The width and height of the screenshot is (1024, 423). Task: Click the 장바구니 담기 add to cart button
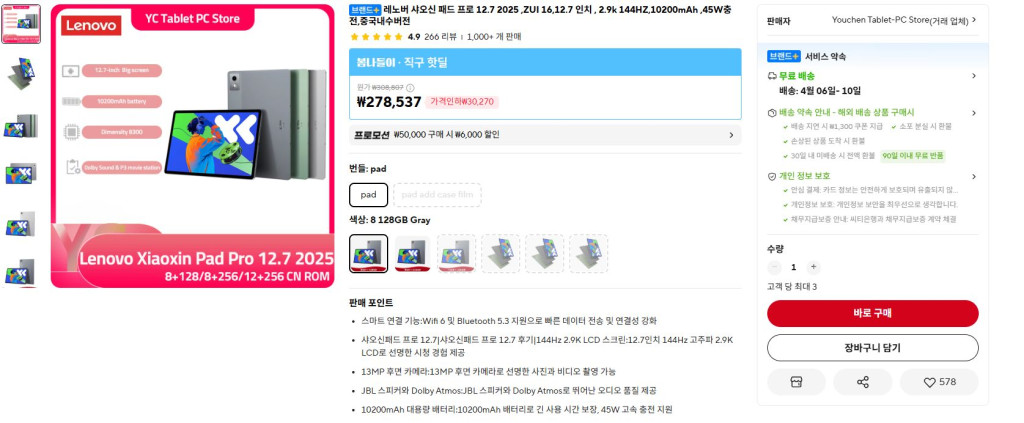click(872, 348)
